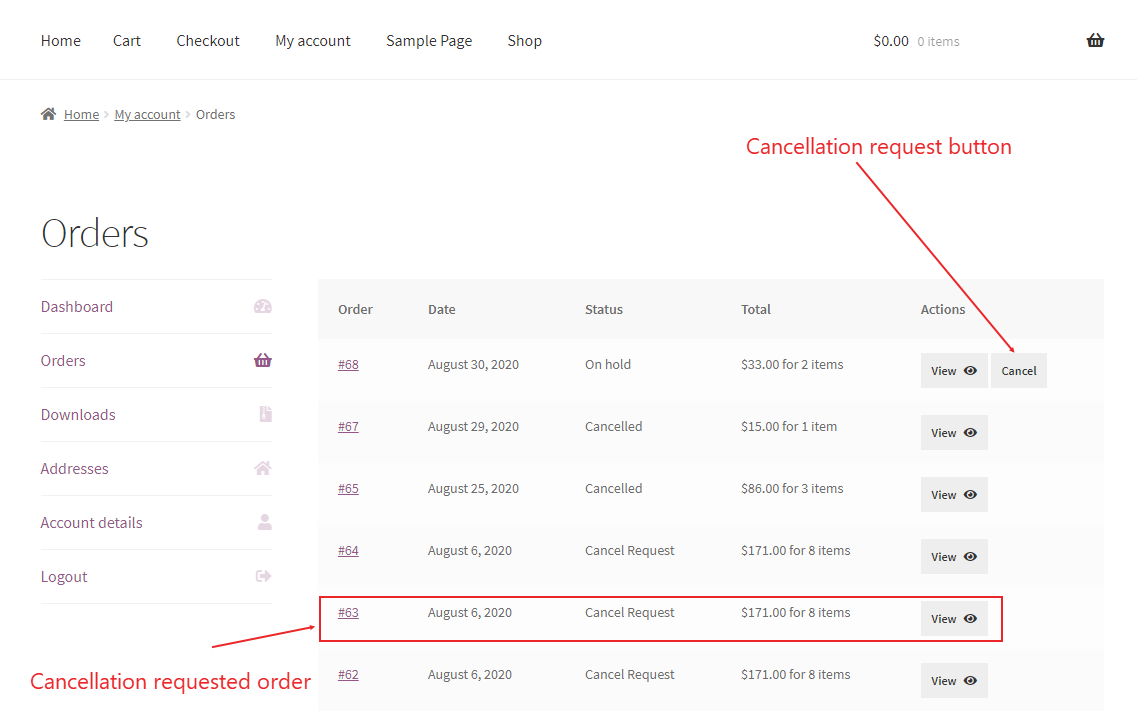The width and height of the screenshot is (1137, 712).
Task: Select My account in top navigation
Action: [313, 41]
